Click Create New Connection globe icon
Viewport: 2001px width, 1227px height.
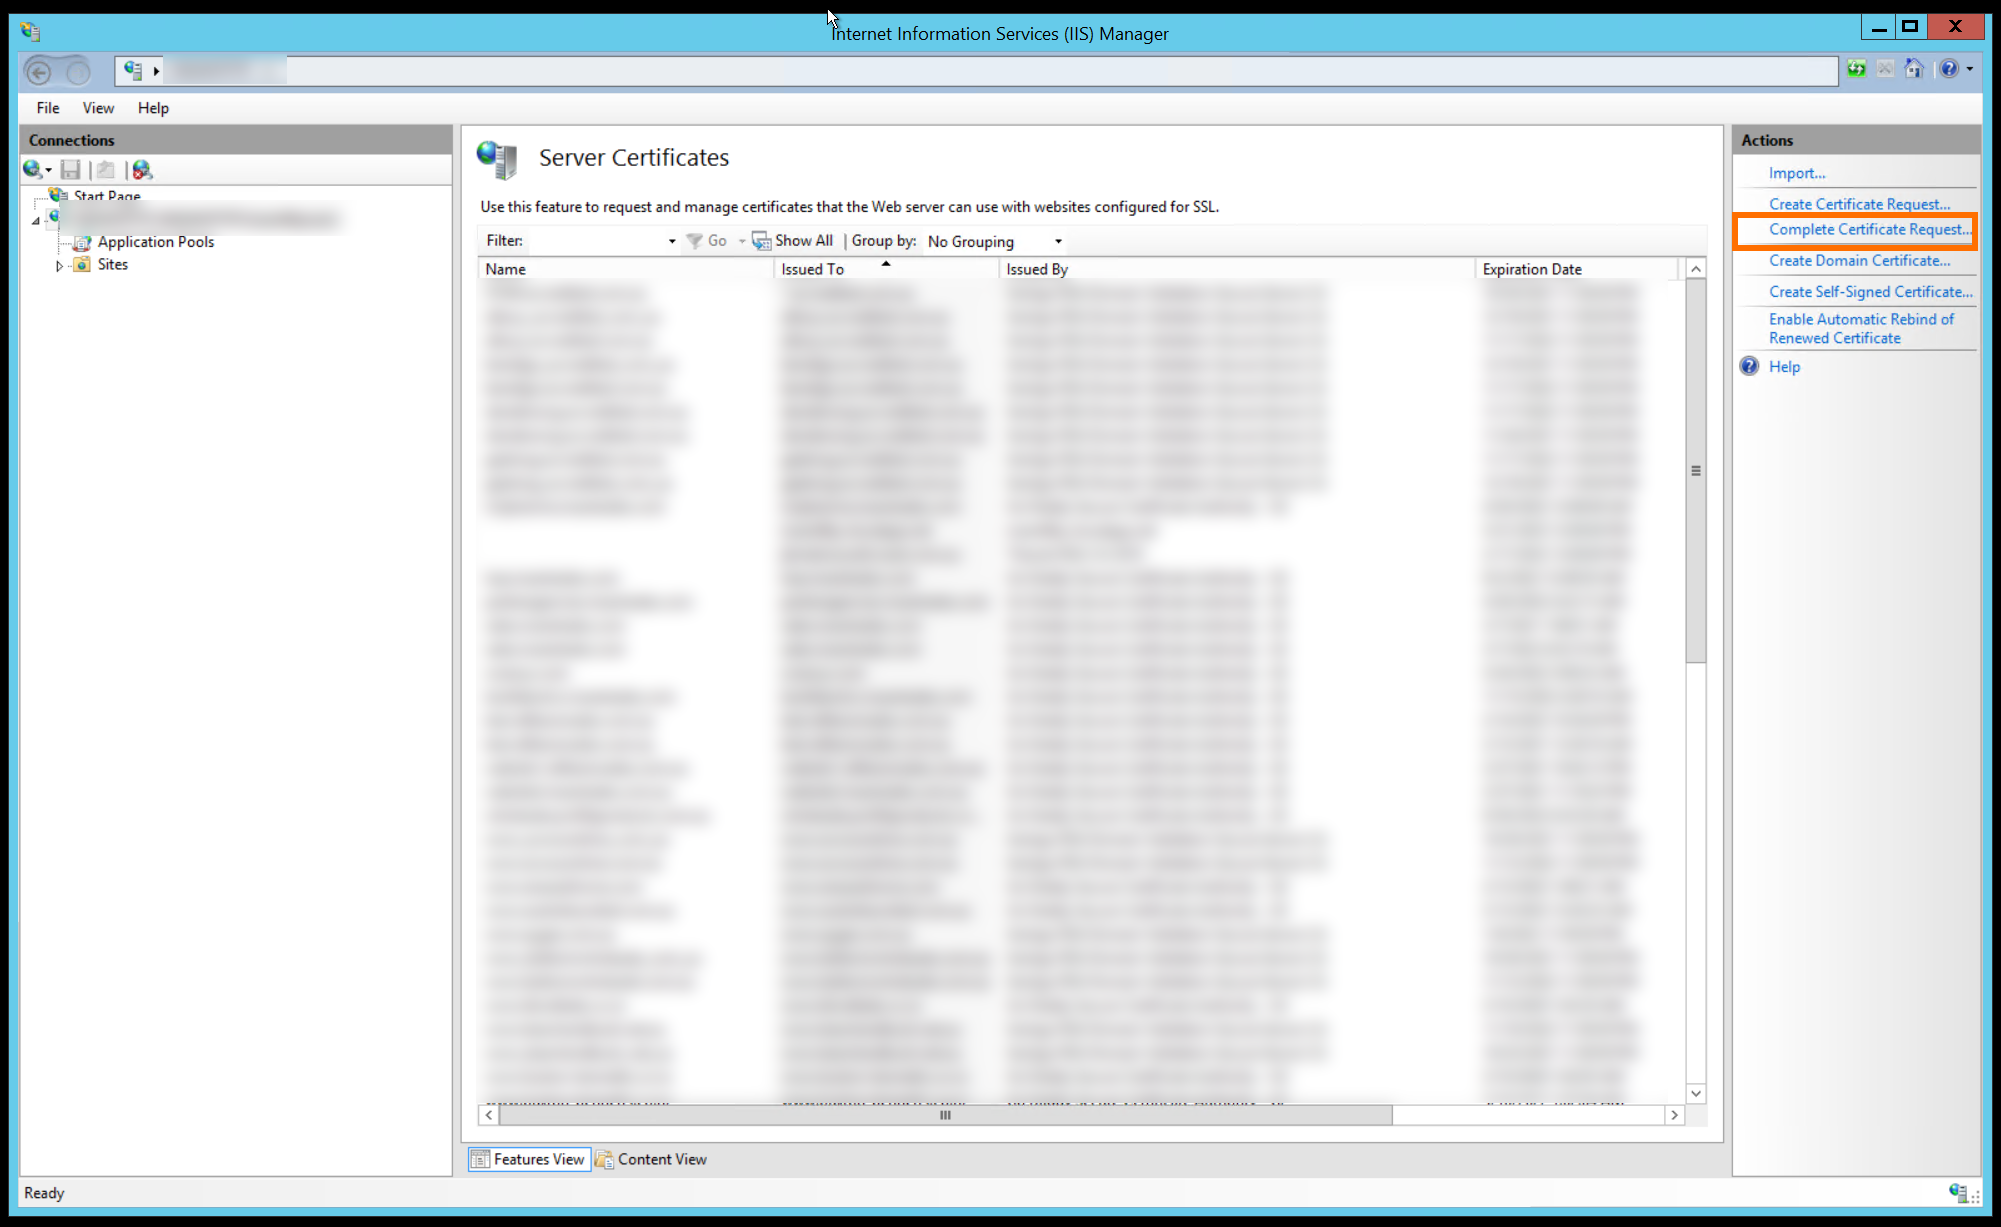pyautogui.click(x=33, y=169)
